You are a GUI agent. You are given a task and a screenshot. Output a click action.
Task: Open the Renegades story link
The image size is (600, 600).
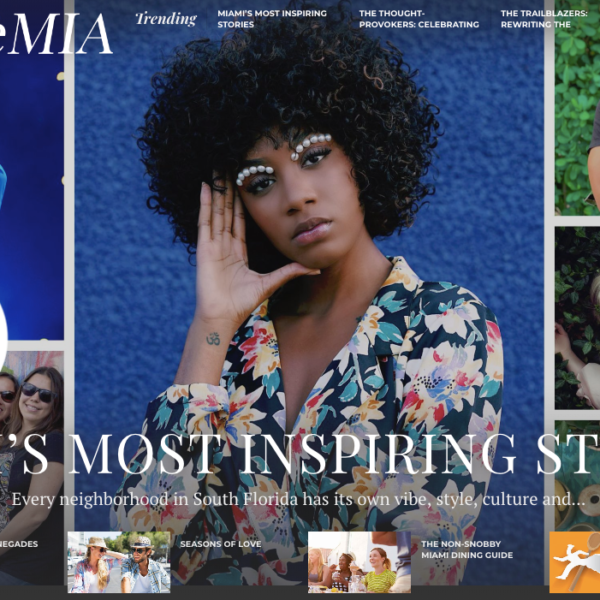(x=19, y=544)
